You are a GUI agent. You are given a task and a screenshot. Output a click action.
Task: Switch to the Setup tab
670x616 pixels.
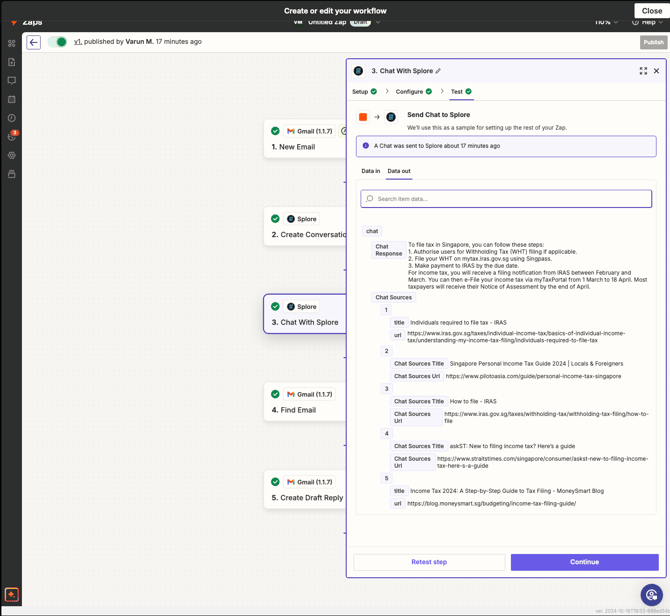[x=364, y=91]
